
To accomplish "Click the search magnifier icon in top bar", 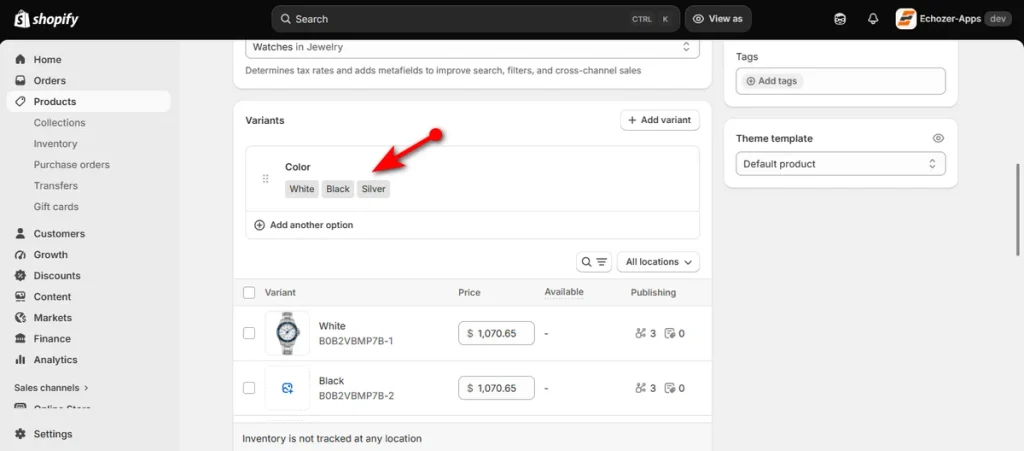I will 285,19.
